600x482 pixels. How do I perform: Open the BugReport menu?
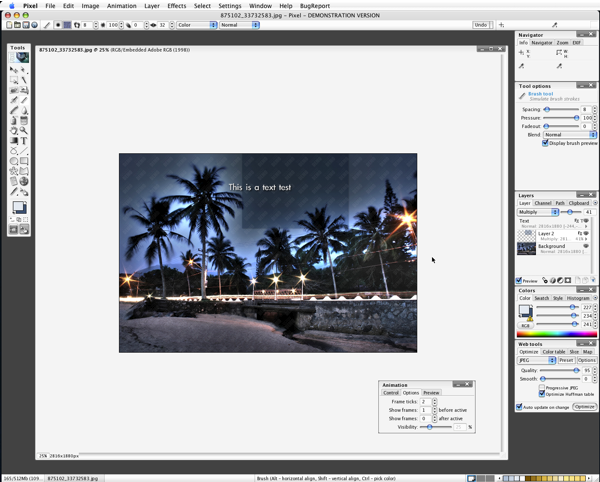click(315, 6)
